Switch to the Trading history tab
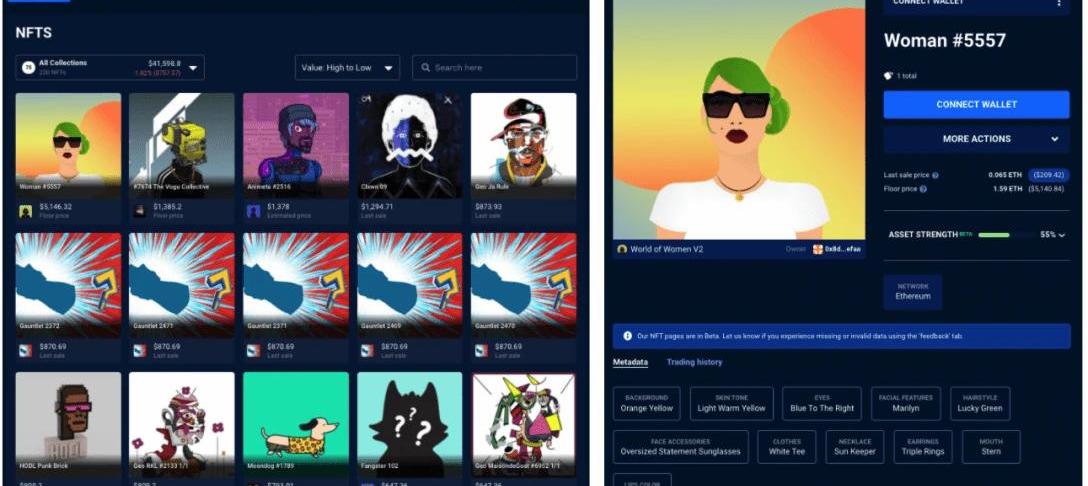The height and width of the screenshot is (486, 1088). 694,362
